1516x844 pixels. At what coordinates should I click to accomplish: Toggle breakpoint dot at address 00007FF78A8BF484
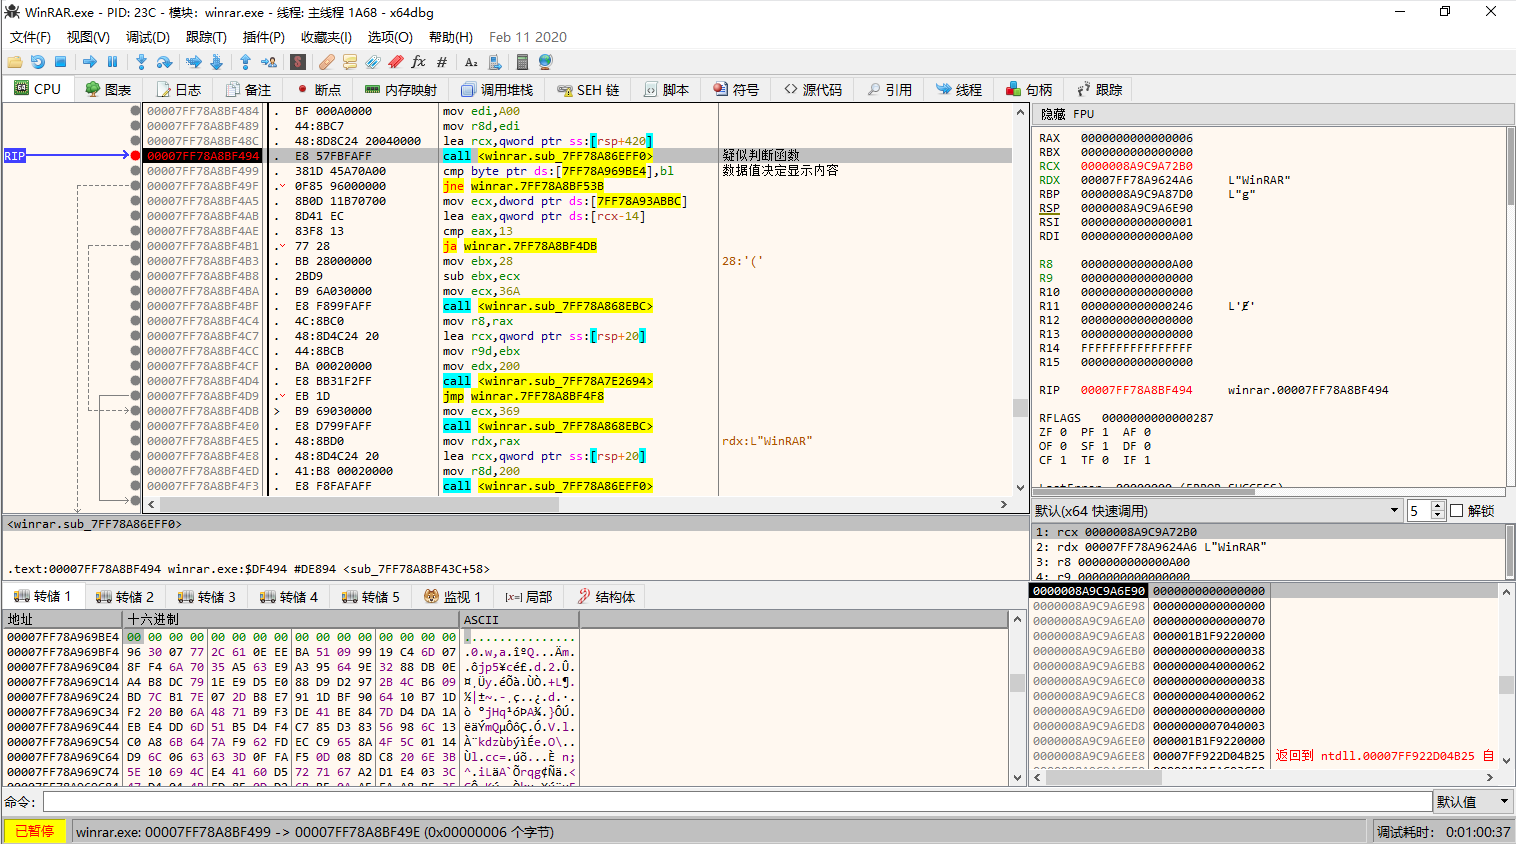click(x=135, y=111)
